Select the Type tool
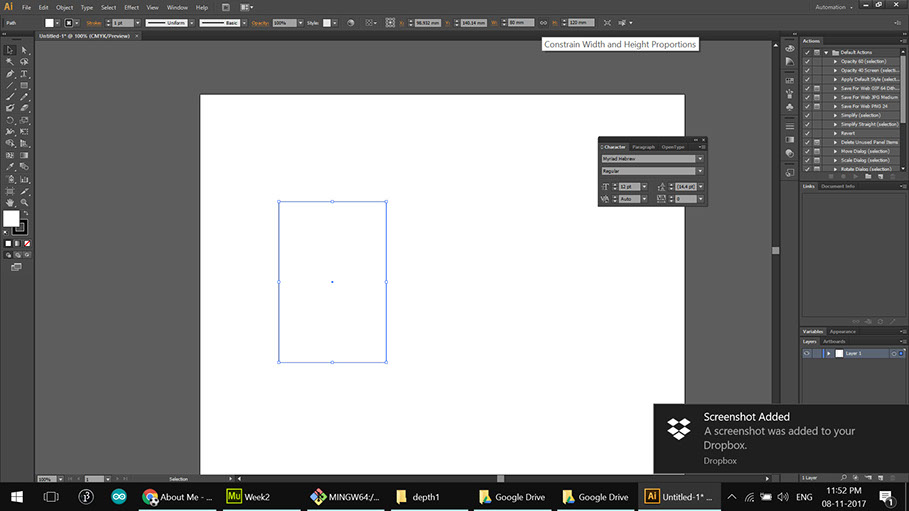909x511 pixels. point(23,73)
